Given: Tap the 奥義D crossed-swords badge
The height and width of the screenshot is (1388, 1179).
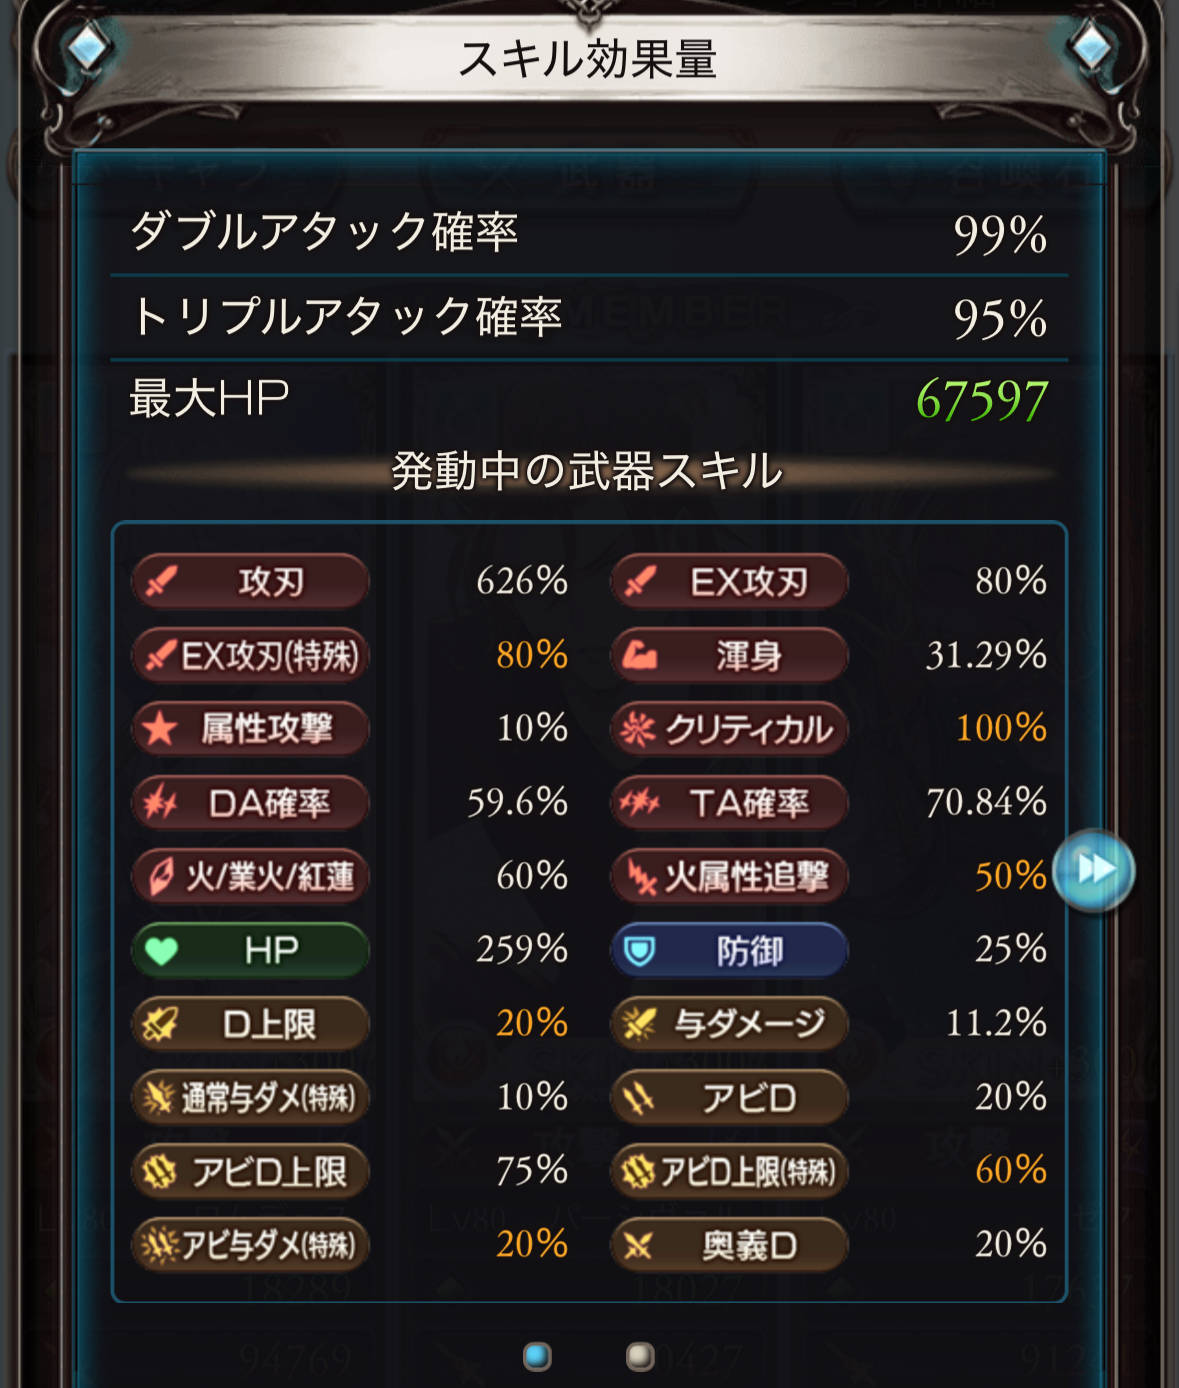Looking at the screenshot, I should 729,1245.
